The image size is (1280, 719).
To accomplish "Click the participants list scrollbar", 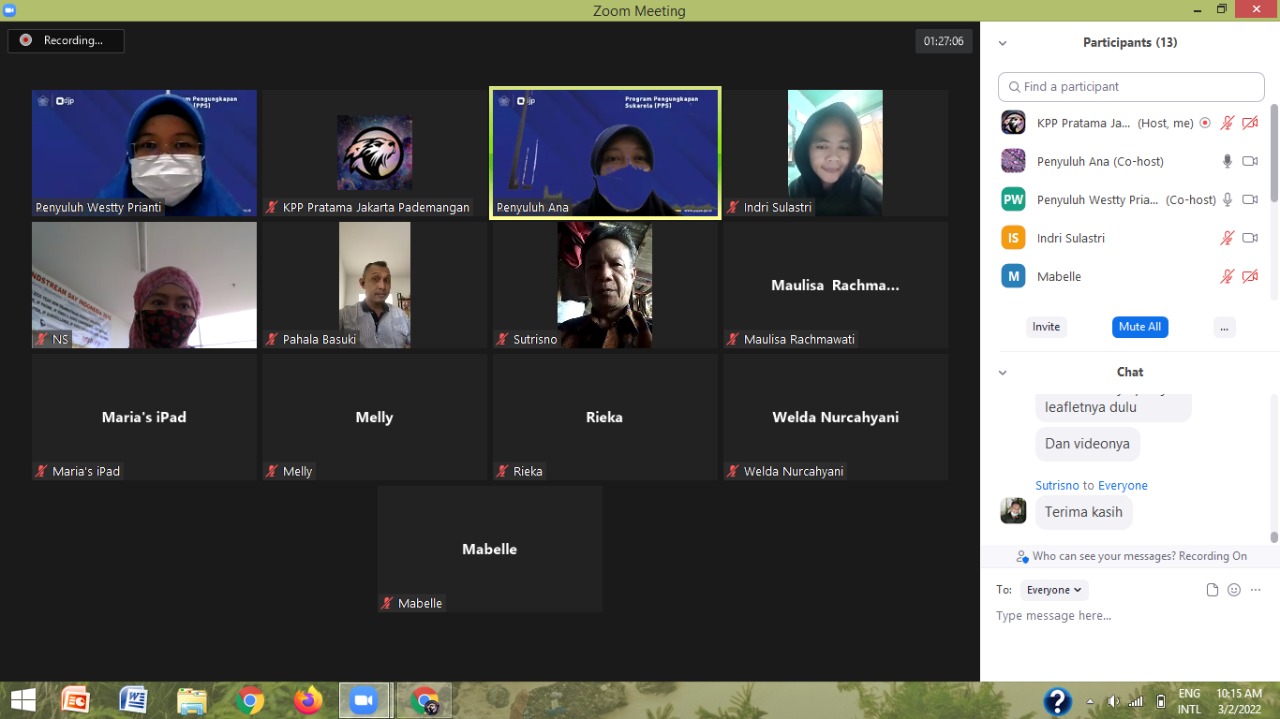I will tap(1274, 150).
